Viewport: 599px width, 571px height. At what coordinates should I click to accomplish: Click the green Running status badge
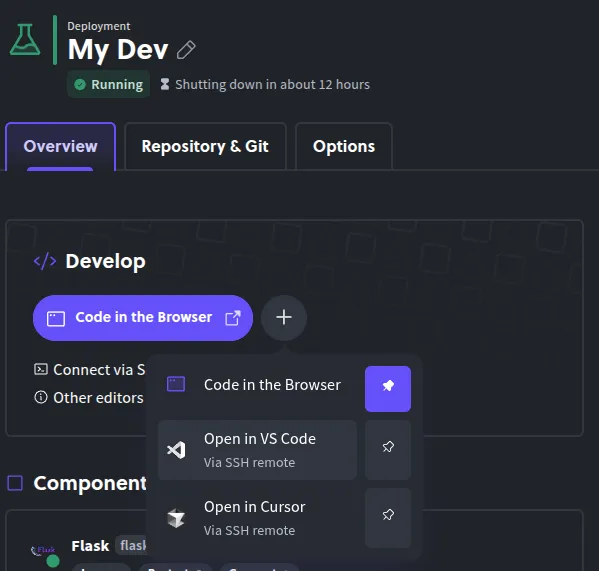click(x=108, y=84)
